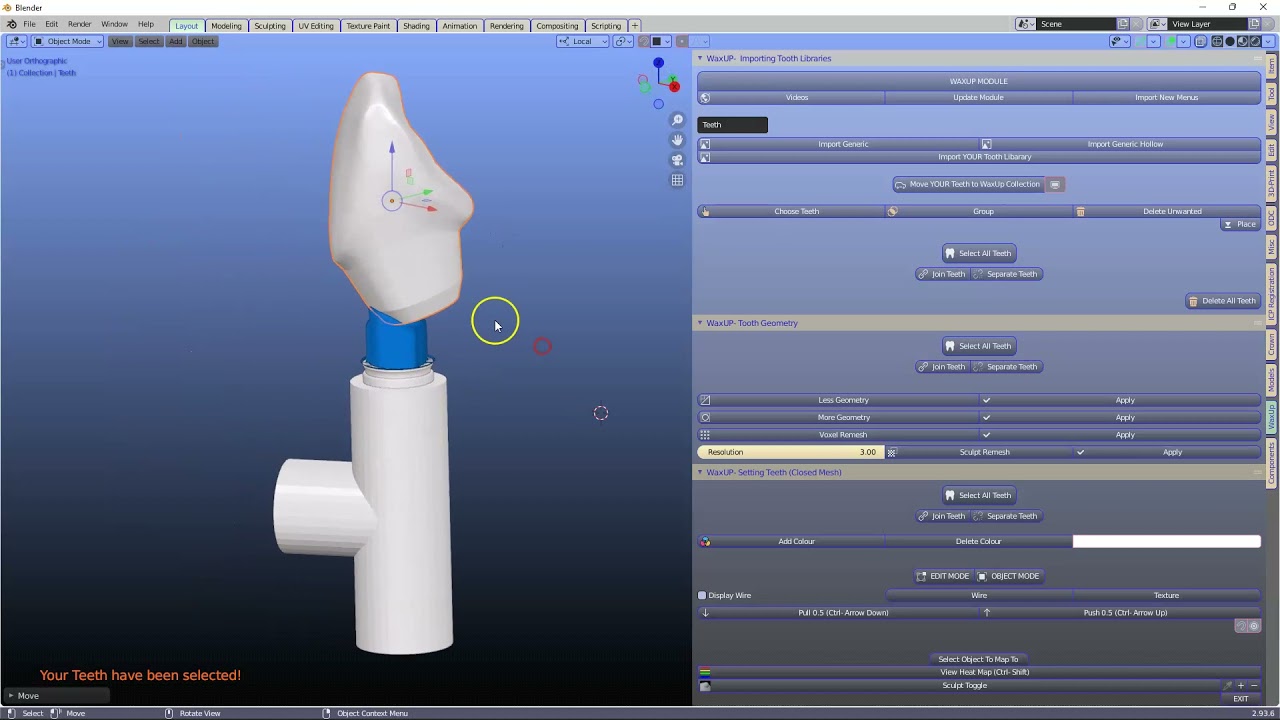The height and width of the screenshot is (720, 1280).
Task: Switch to rendered viewport shading
Action: (1255, 41)
